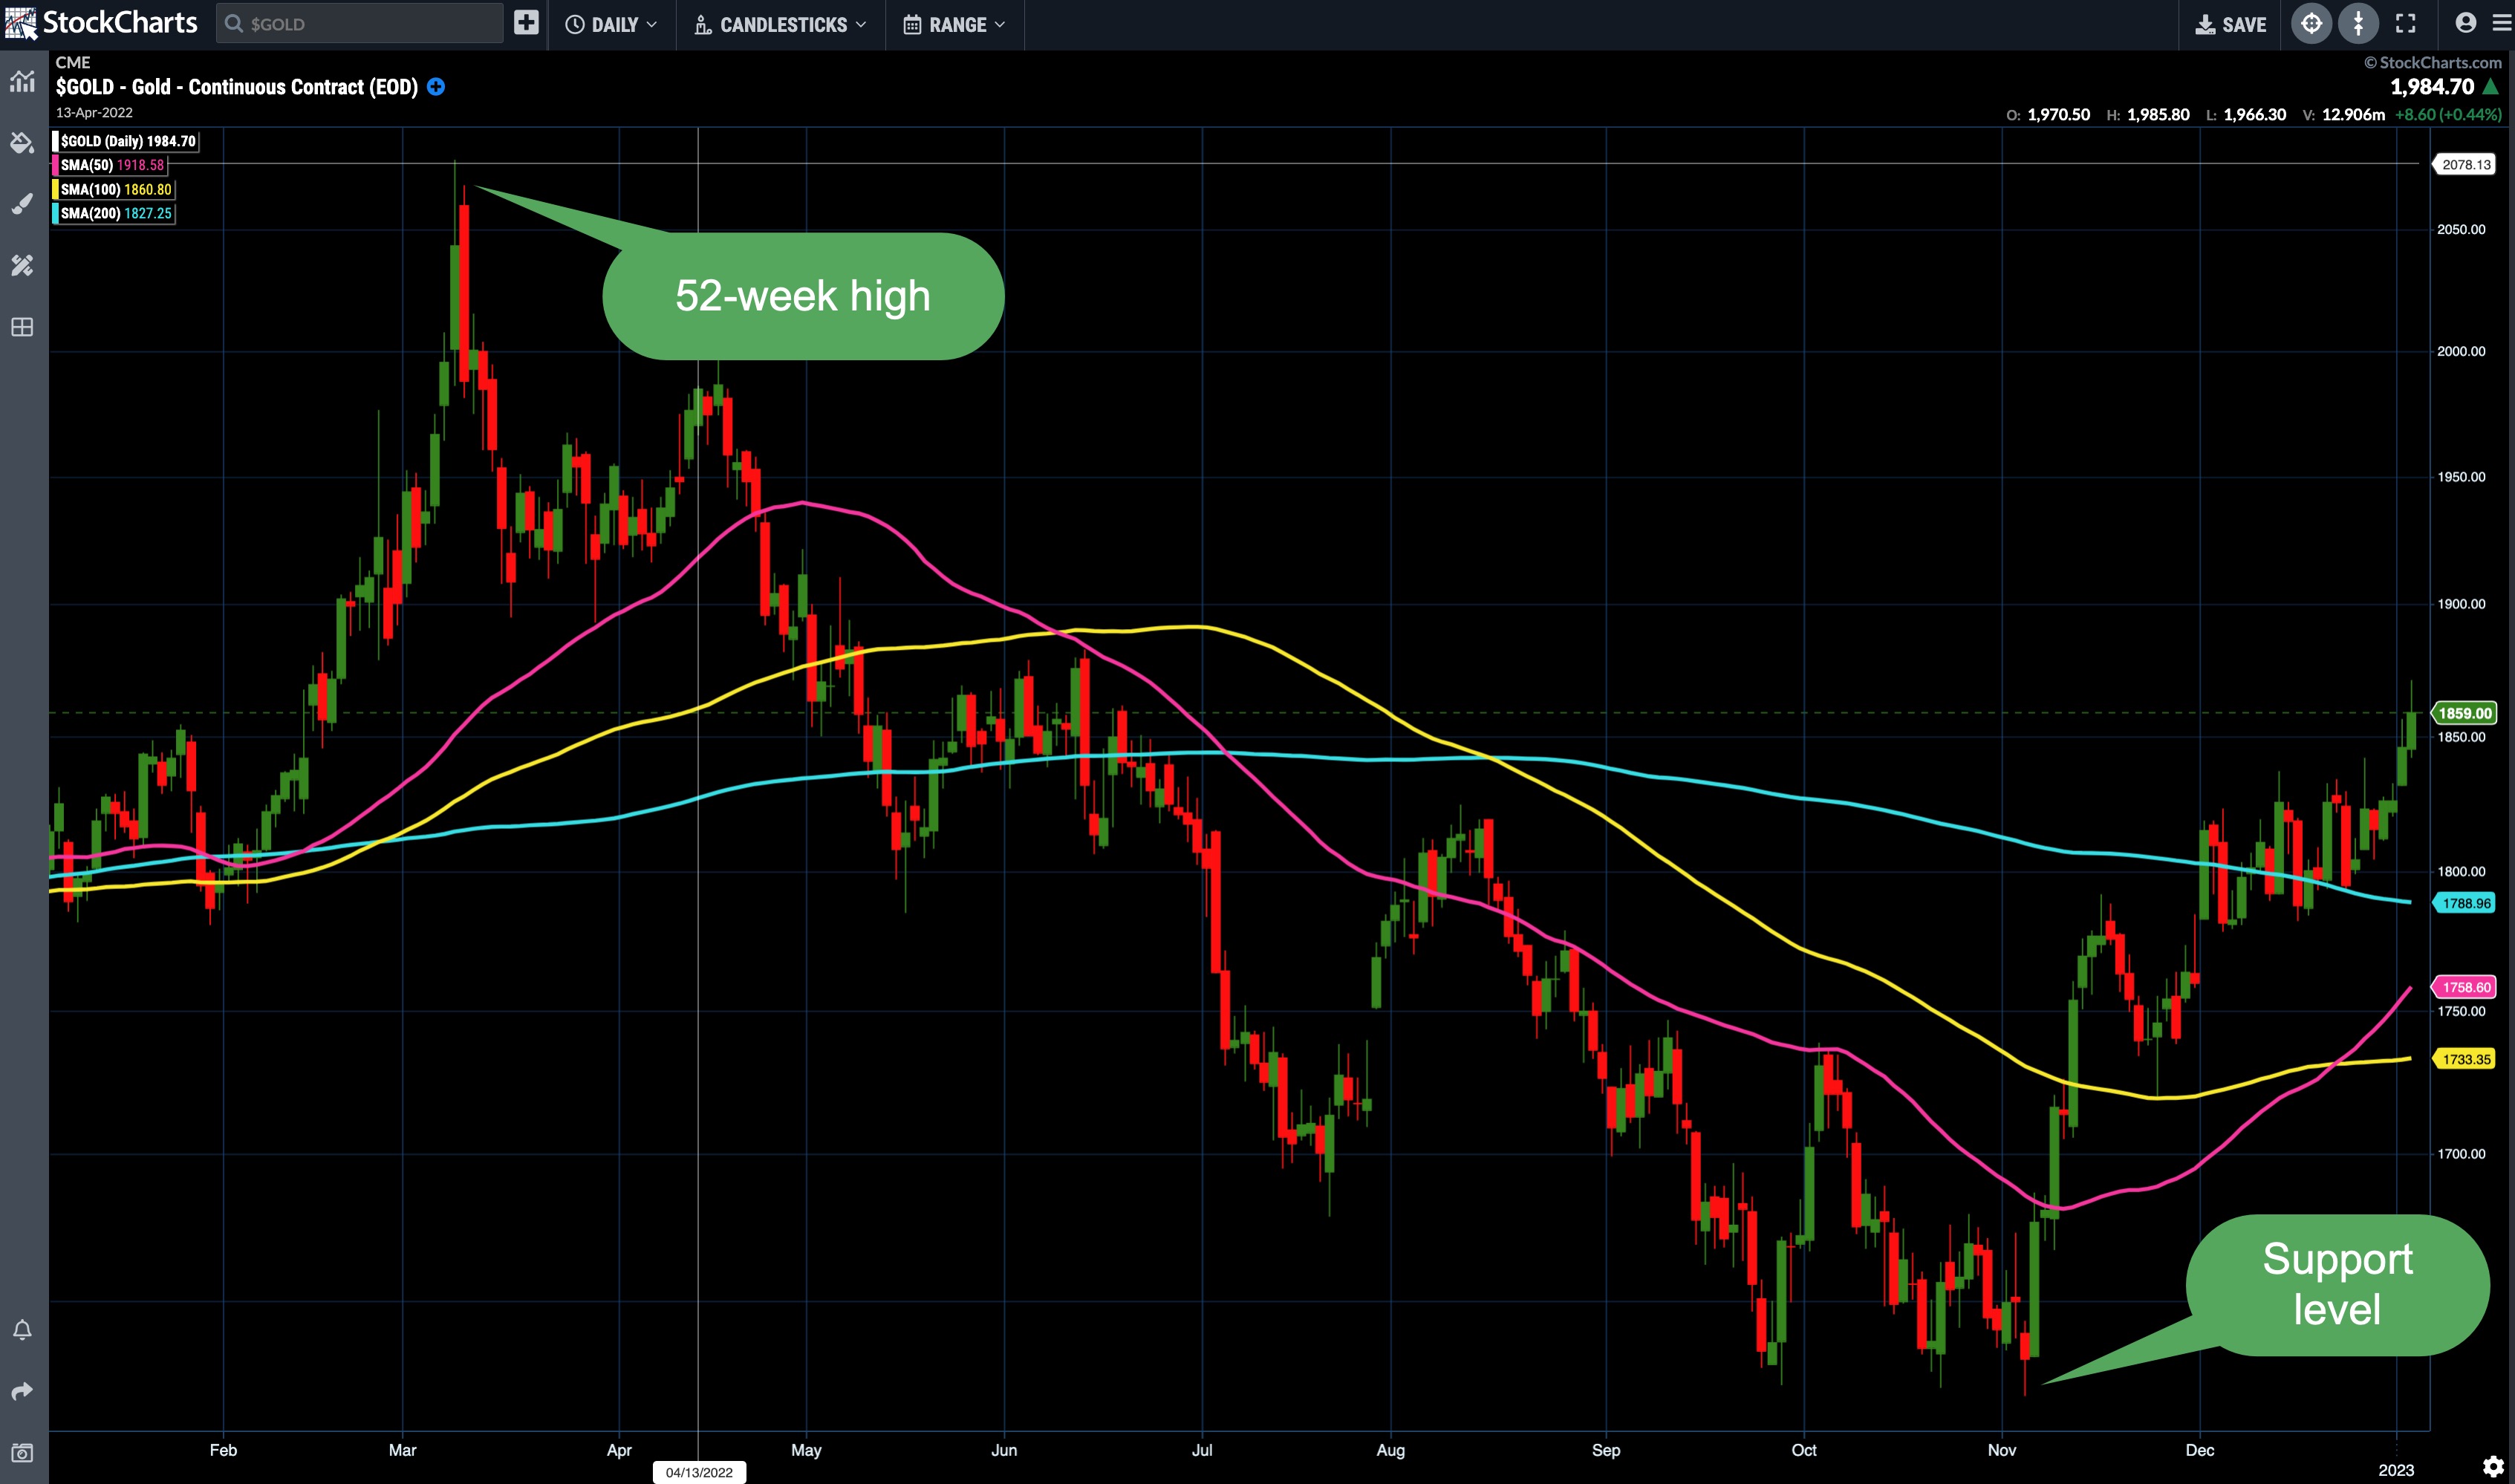
Task: Click the StockCharts logo link
Action: 102,22
